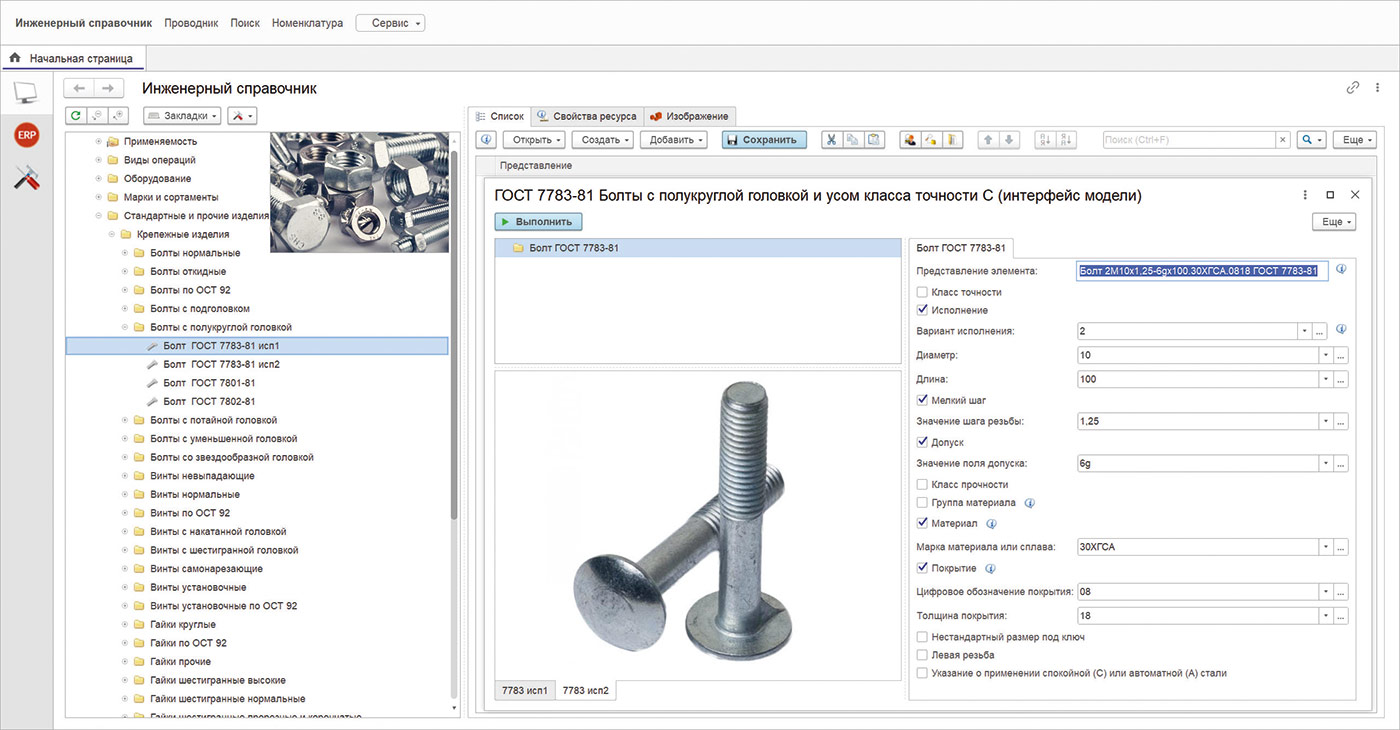
Task: Click the Открыть button
Action: coord(534,140)
